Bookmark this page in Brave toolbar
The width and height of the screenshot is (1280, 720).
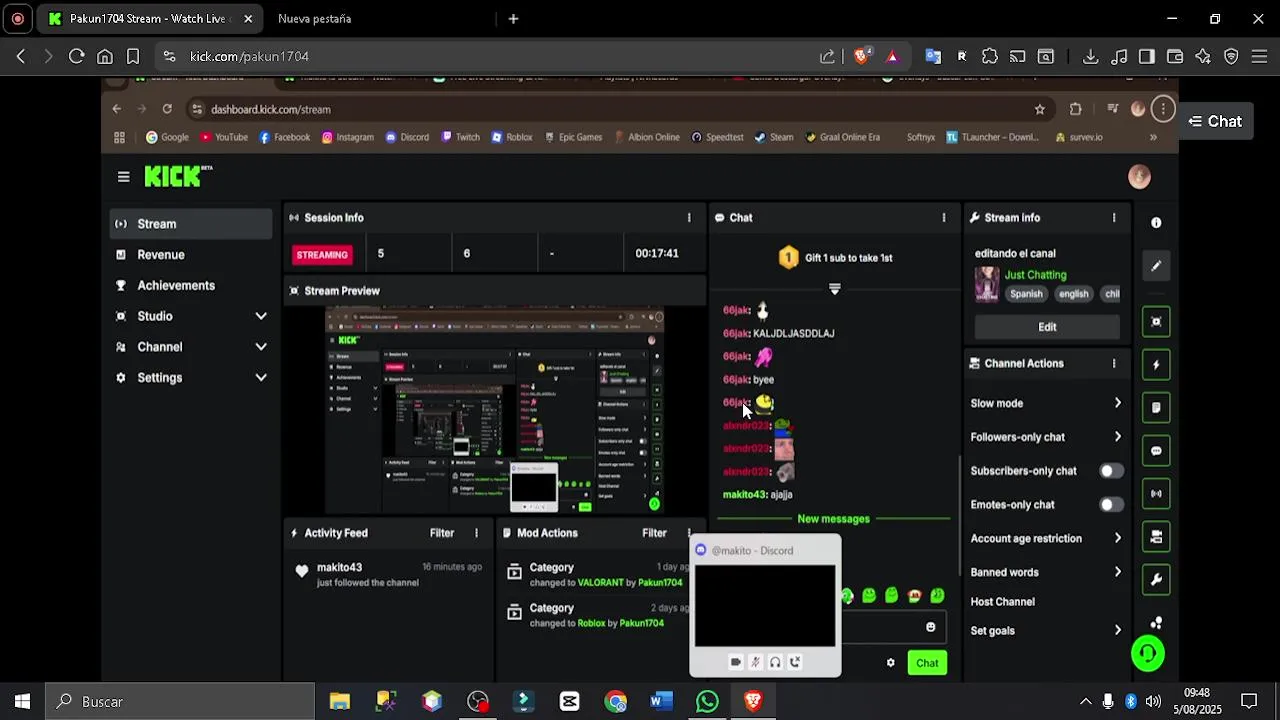point(133,56)
